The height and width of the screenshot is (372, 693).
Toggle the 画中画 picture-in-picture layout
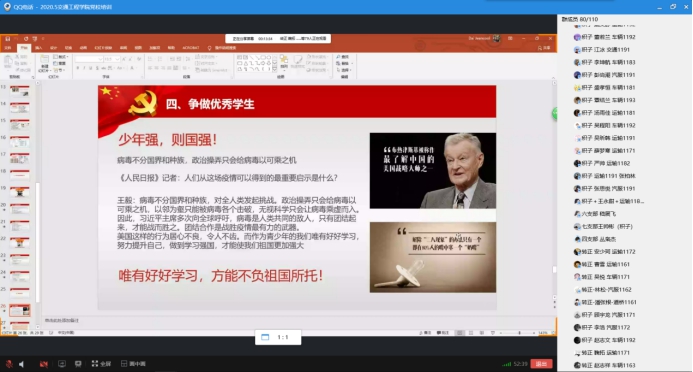[133, 364]
